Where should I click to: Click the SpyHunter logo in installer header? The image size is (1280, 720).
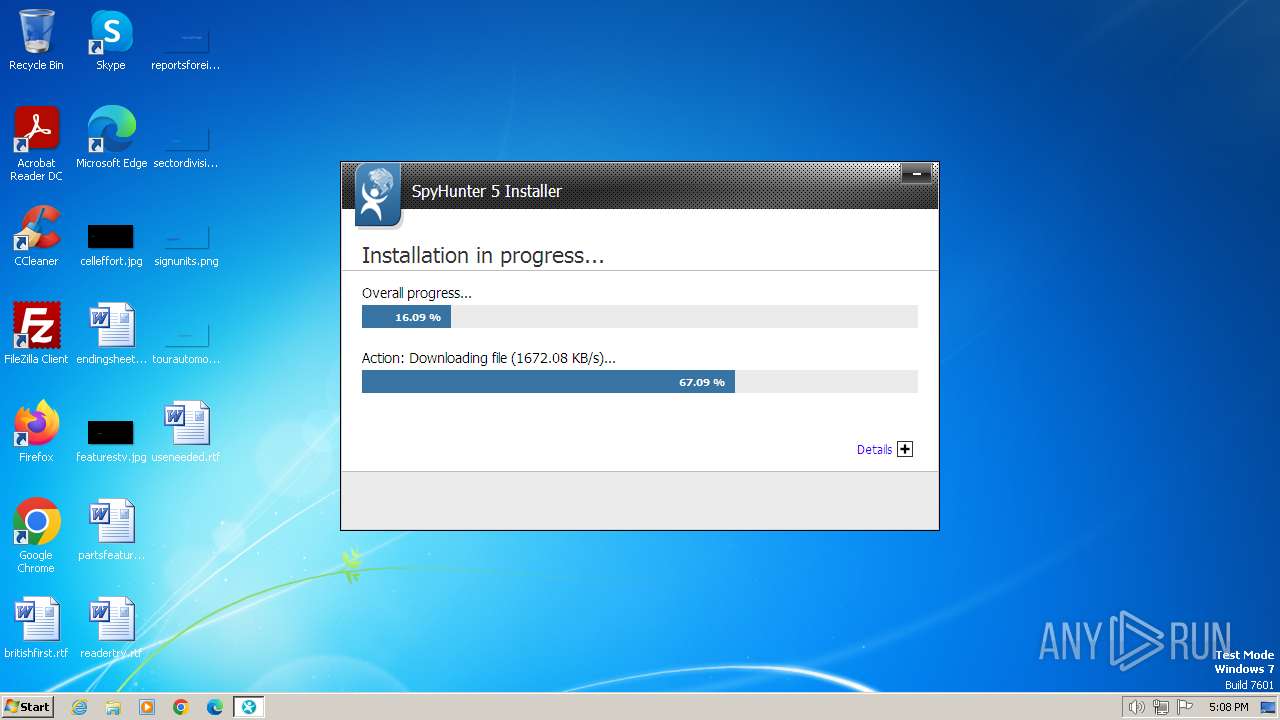coord(377,195)
